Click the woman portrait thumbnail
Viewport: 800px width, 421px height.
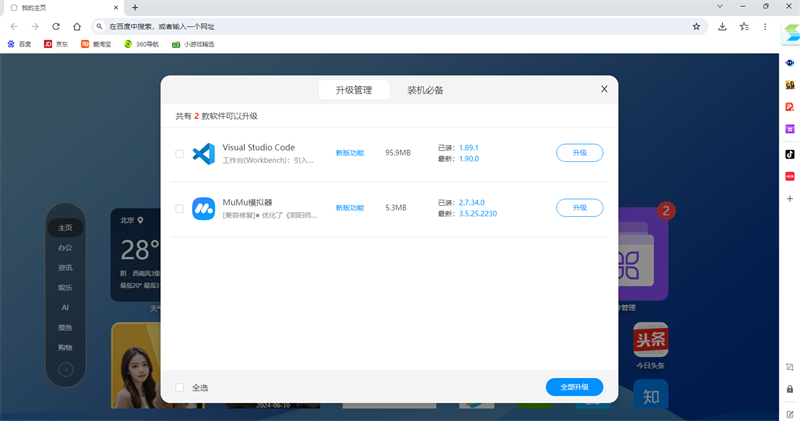pos(136,365)
